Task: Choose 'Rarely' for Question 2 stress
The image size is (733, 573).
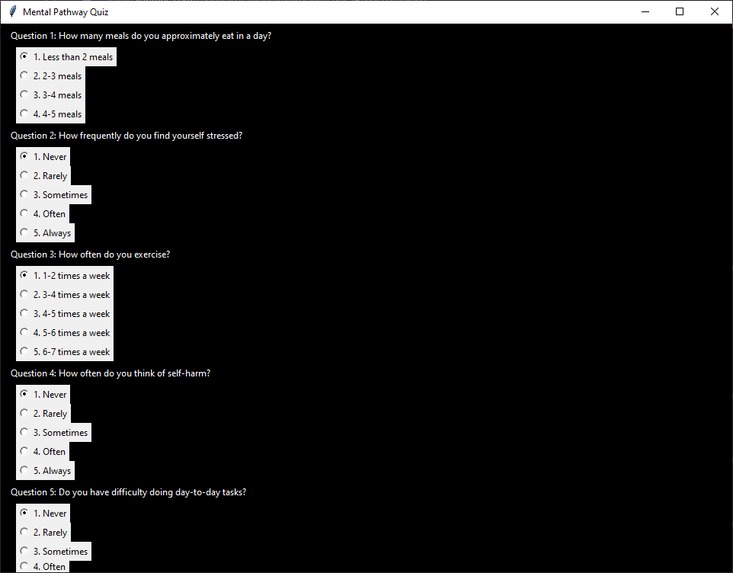Action: coord(43,176)
